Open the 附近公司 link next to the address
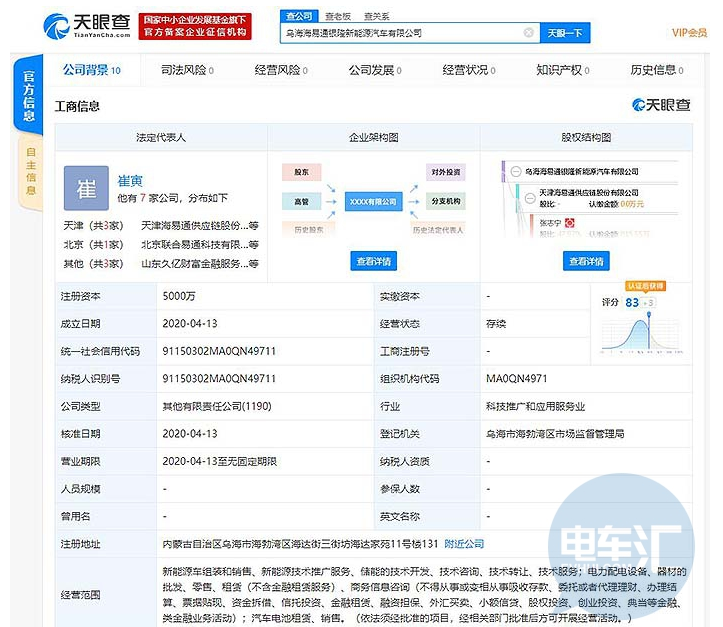 coord(464,544)
